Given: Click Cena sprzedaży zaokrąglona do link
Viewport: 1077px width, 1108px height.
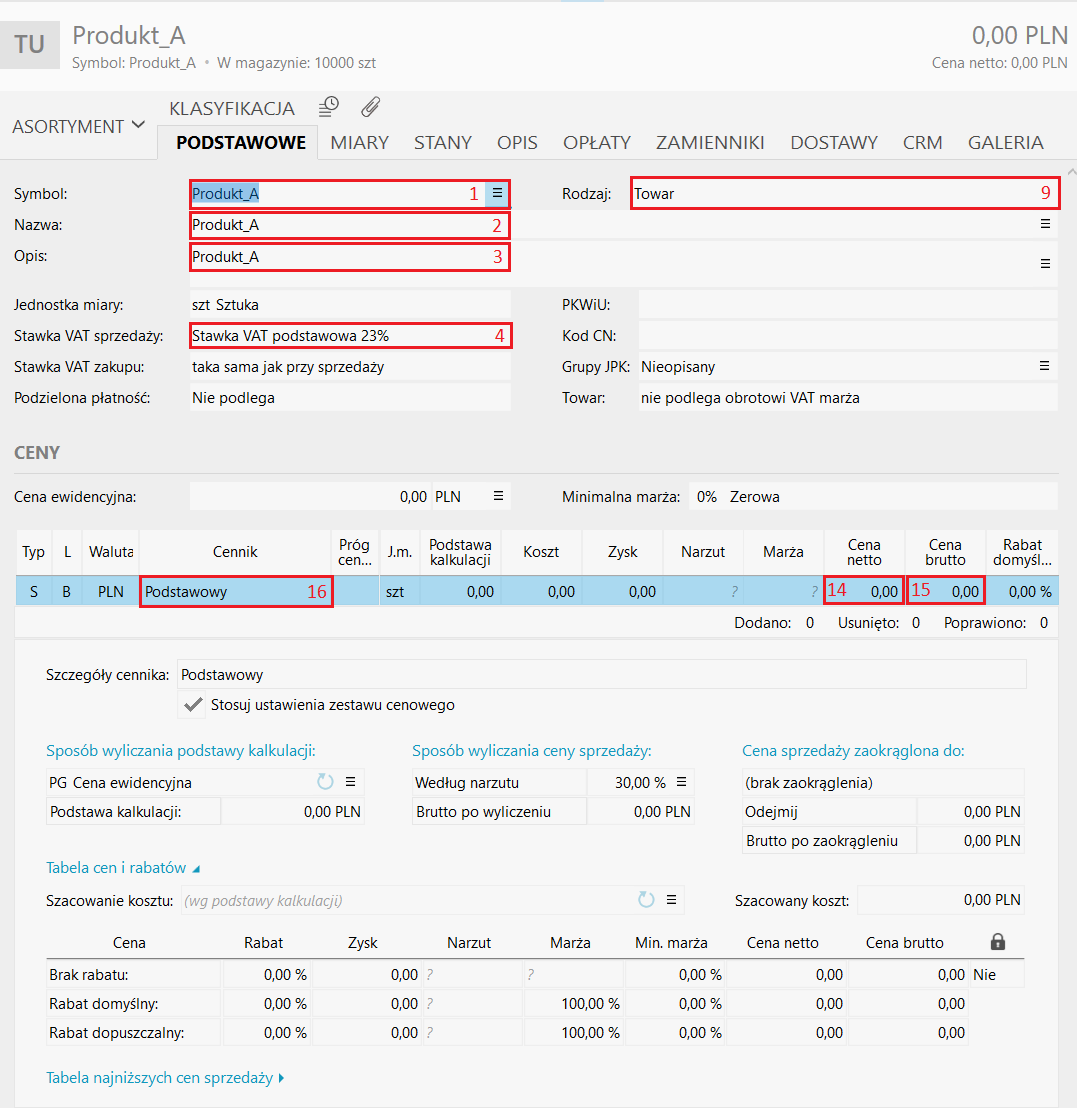Looking at the screenshot, I should (853, 751).
